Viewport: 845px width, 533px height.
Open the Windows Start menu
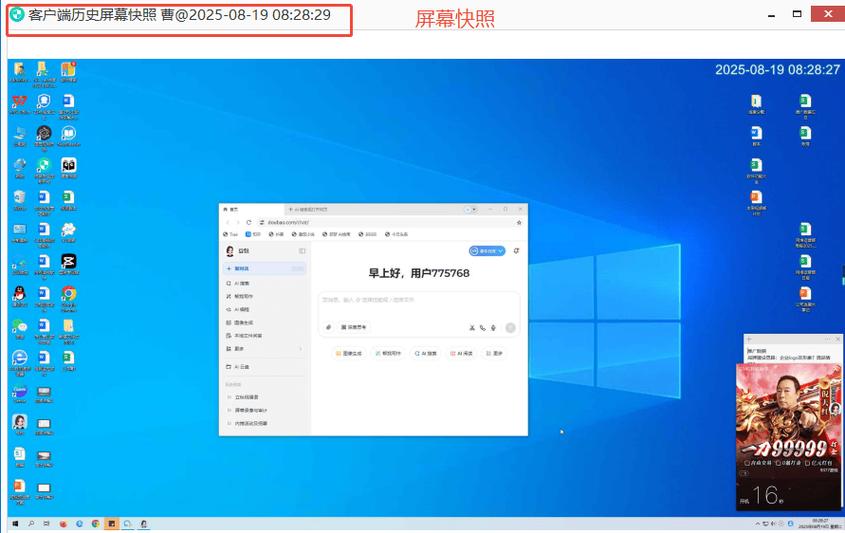(x=15, y=523)
